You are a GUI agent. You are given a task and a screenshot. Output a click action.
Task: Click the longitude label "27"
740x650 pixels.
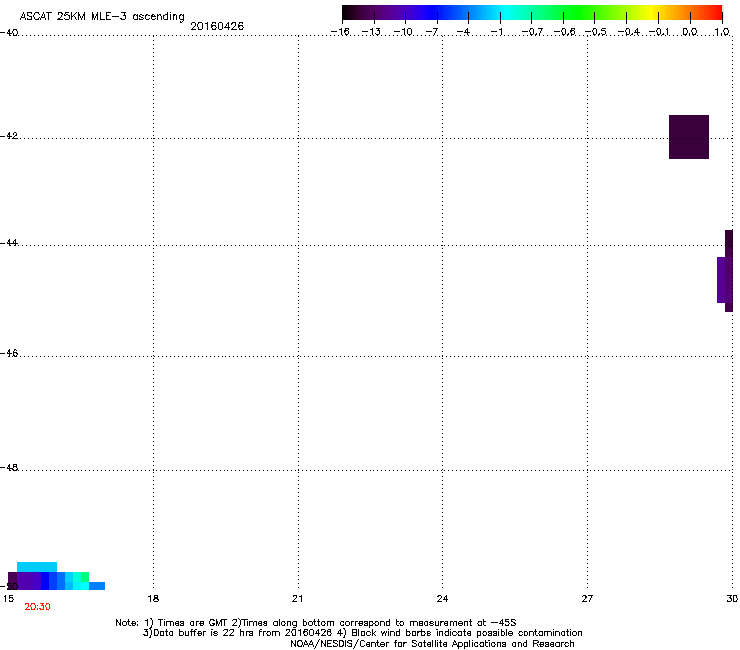pyautogui.click(x=587, y=599)
